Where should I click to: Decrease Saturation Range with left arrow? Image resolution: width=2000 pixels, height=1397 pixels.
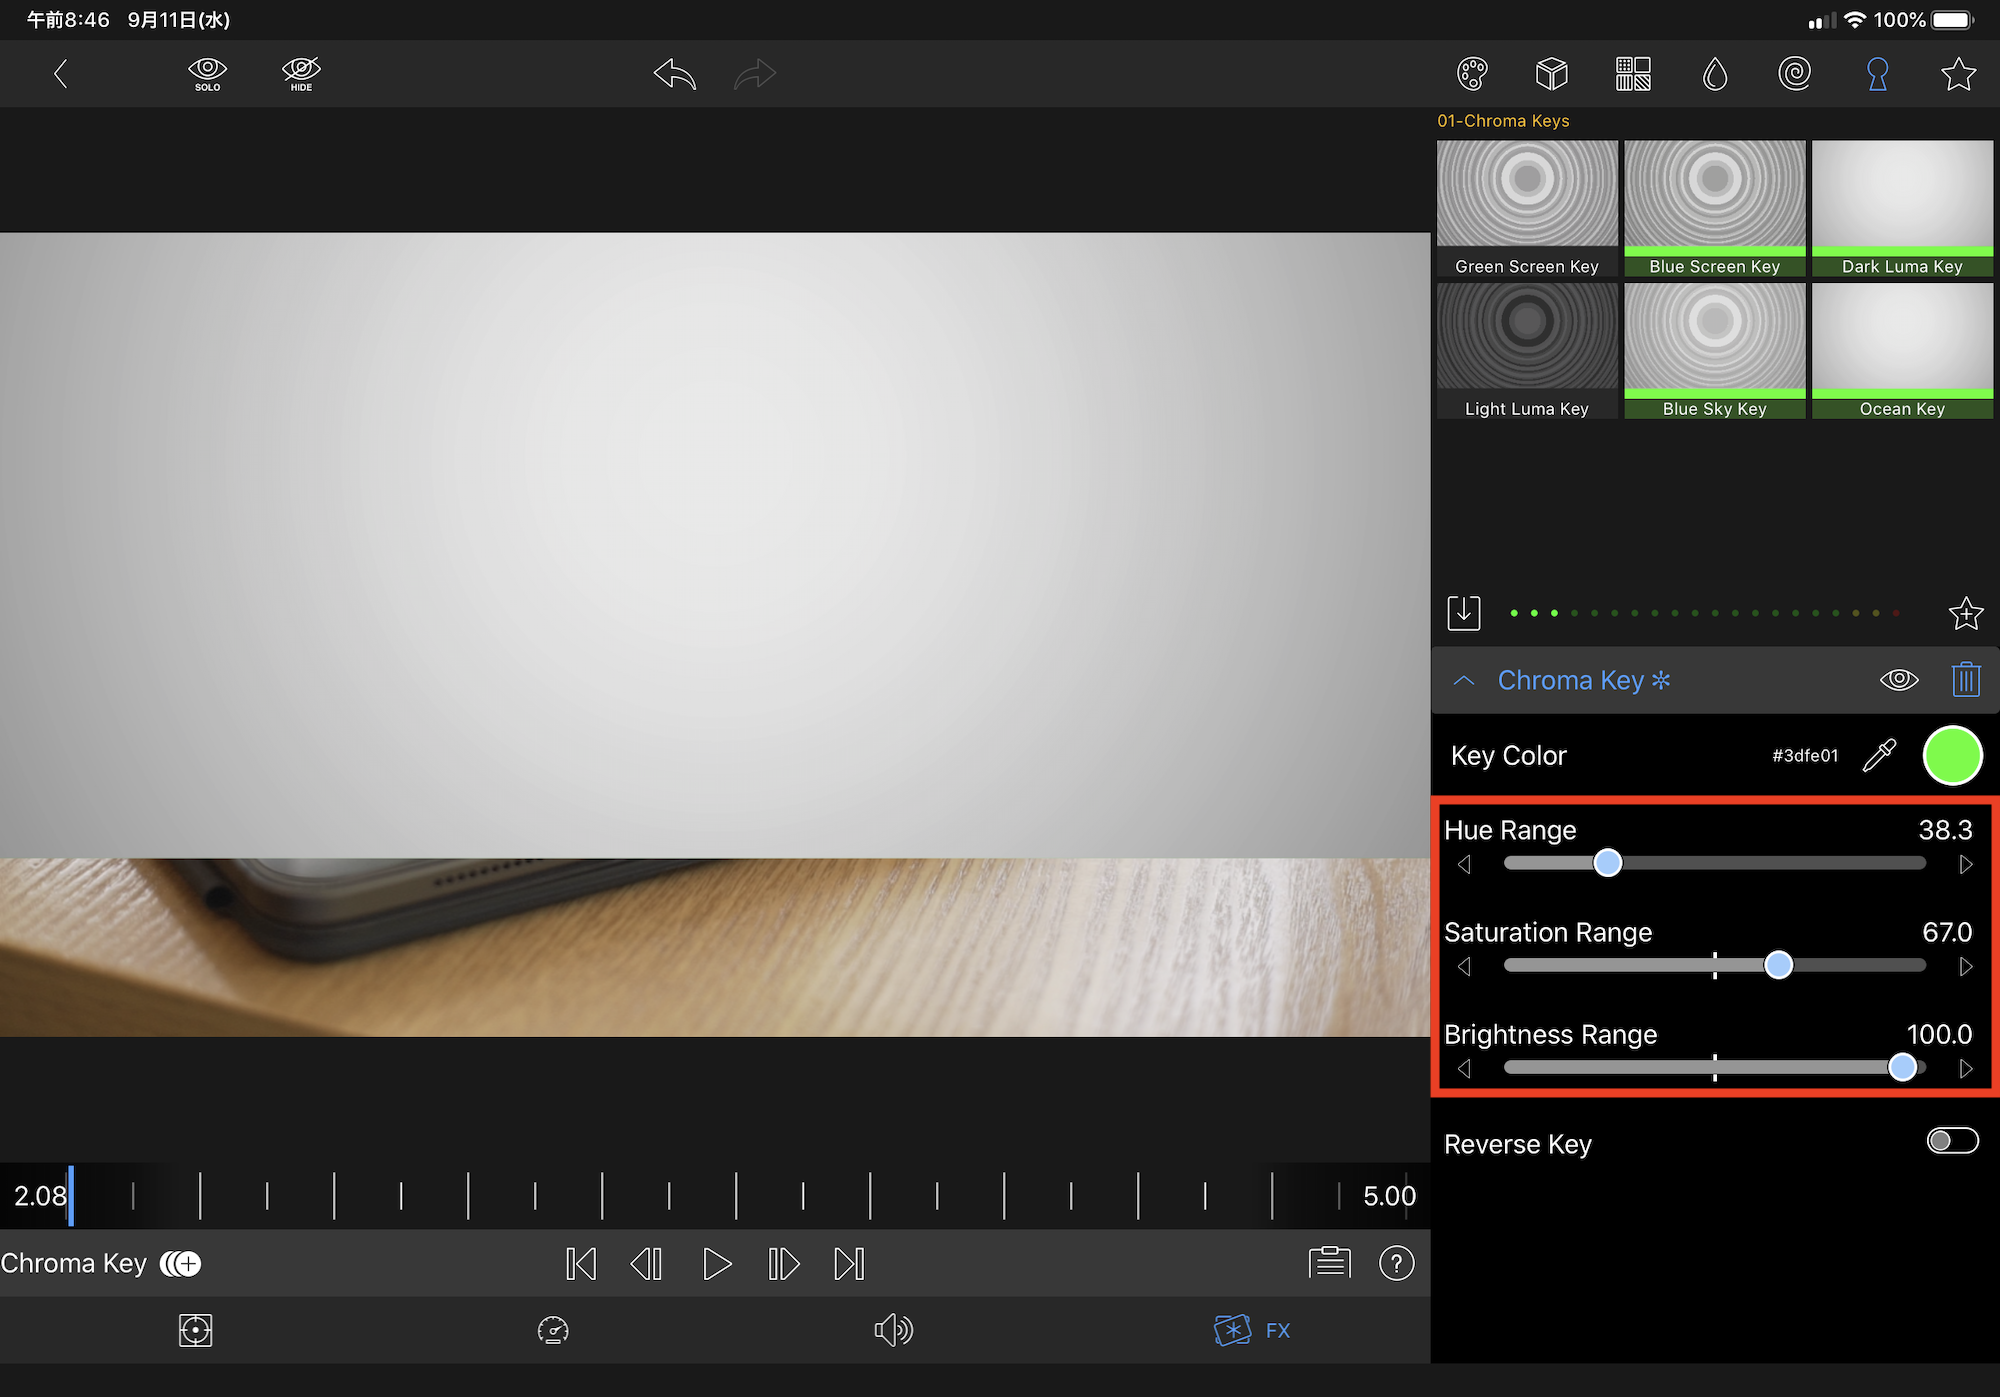(x=1464, y=966)
